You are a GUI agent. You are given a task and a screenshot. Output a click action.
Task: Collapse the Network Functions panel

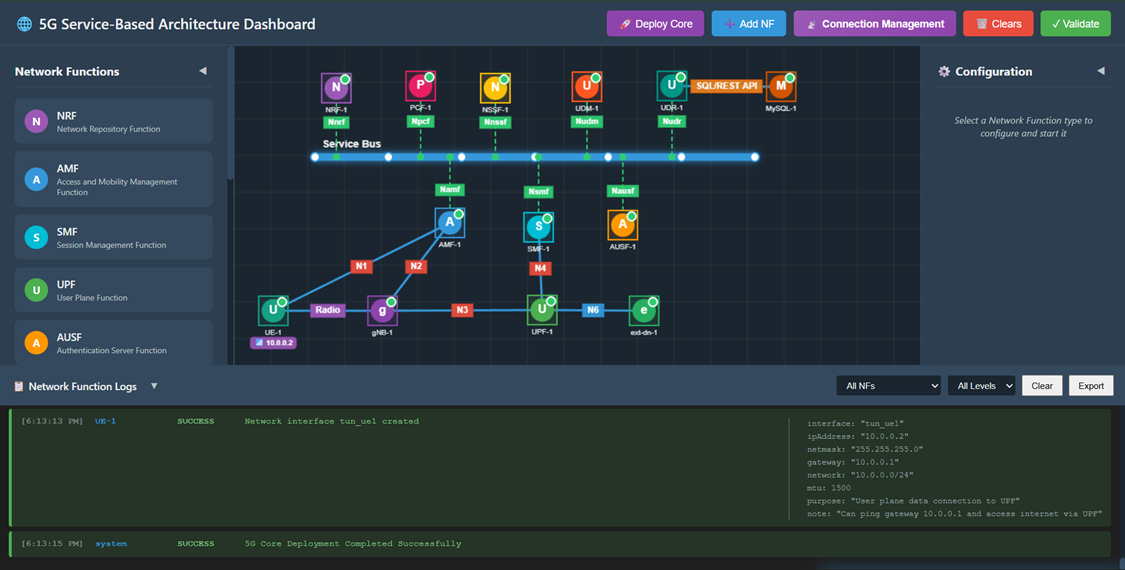pos(203,71)
